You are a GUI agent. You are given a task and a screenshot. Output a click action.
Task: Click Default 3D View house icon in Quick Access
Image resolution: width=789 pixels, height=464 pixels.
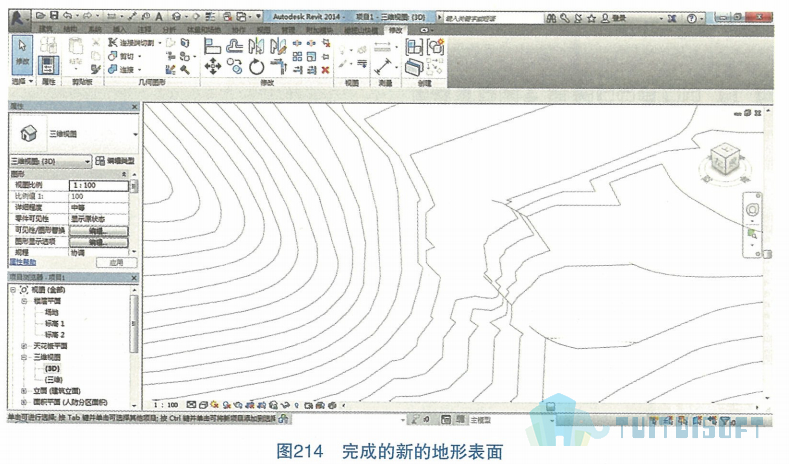click(x=177, y=17)
